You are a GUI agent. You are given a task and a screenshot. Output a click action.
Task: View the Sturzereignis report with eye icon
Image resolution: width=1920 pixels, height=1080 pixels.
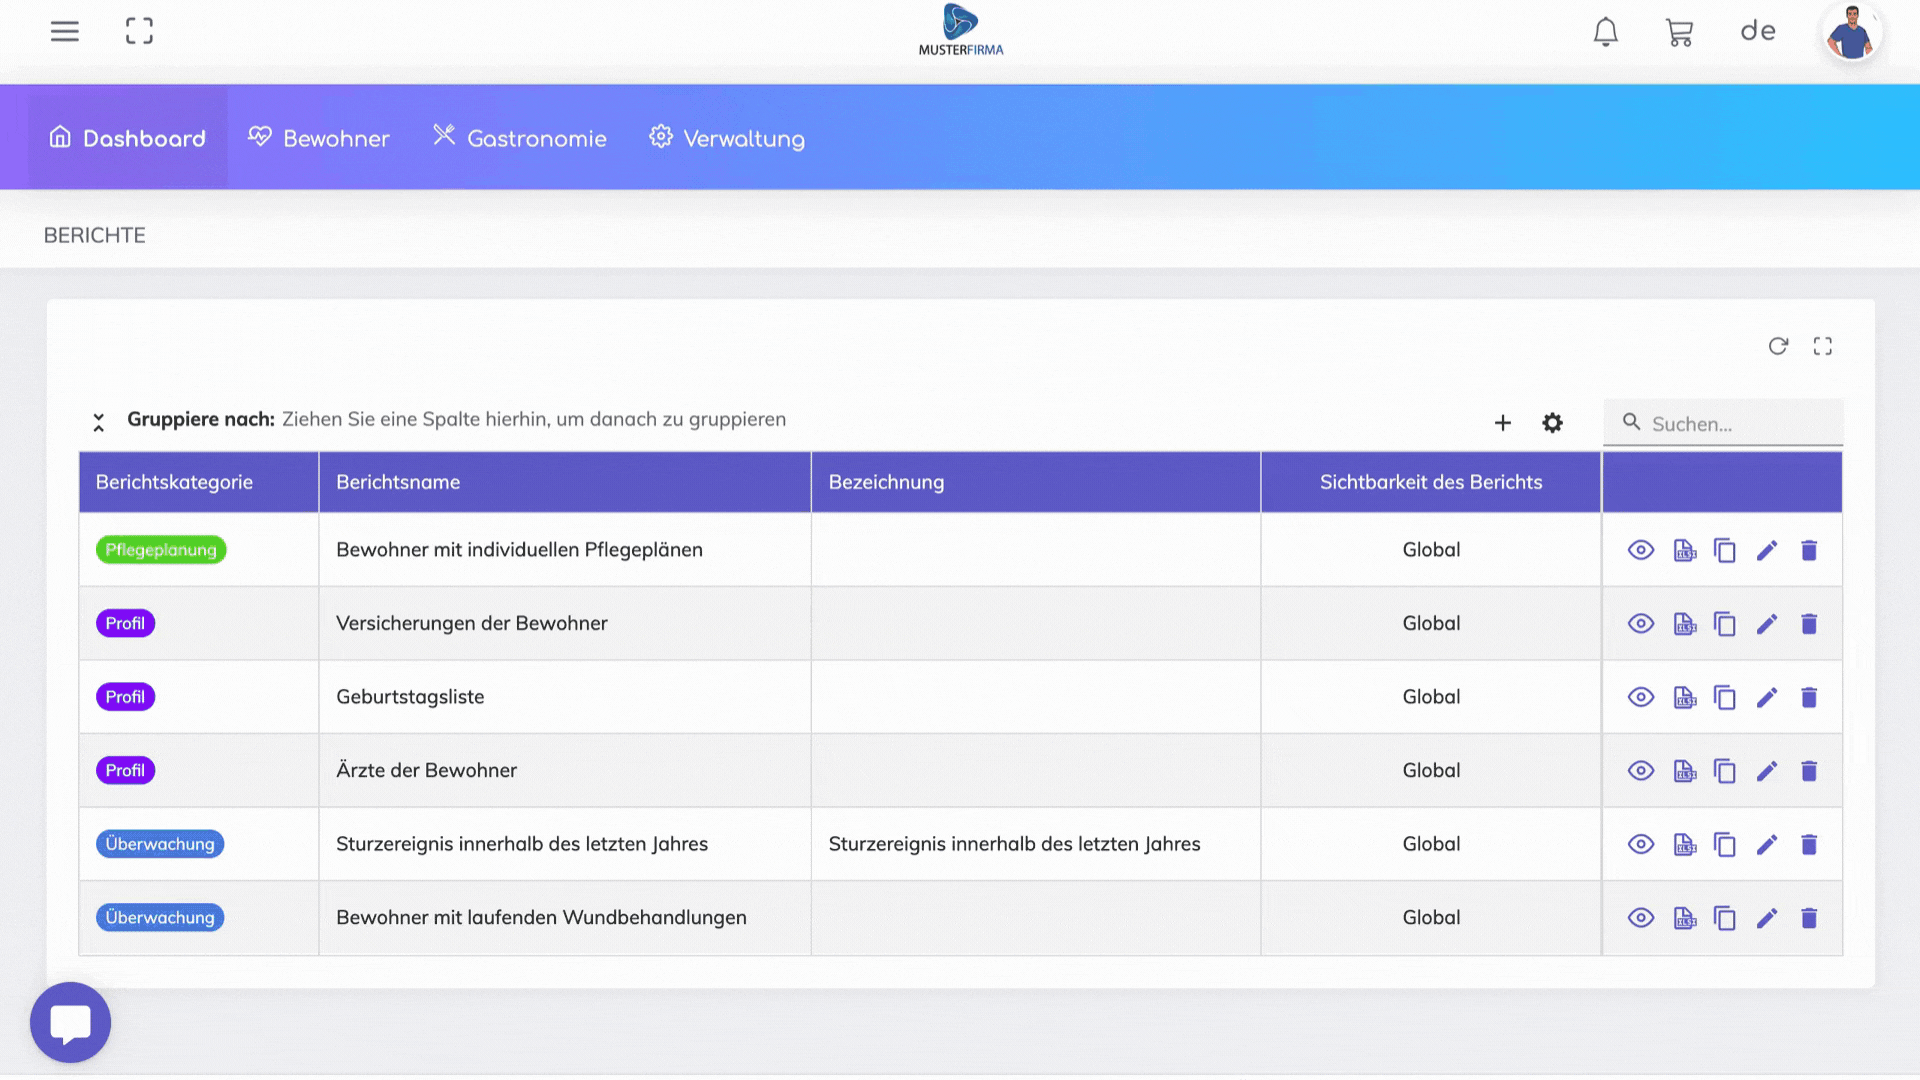[1641, 844]
